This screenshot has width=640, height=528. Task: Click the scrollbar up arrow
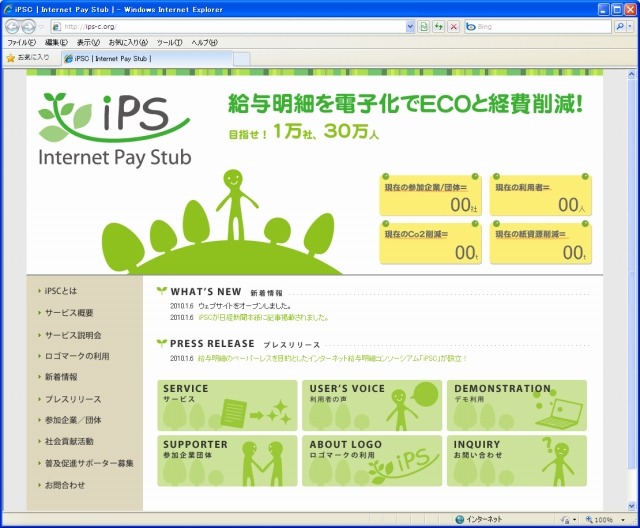click(x=631, y=74)
